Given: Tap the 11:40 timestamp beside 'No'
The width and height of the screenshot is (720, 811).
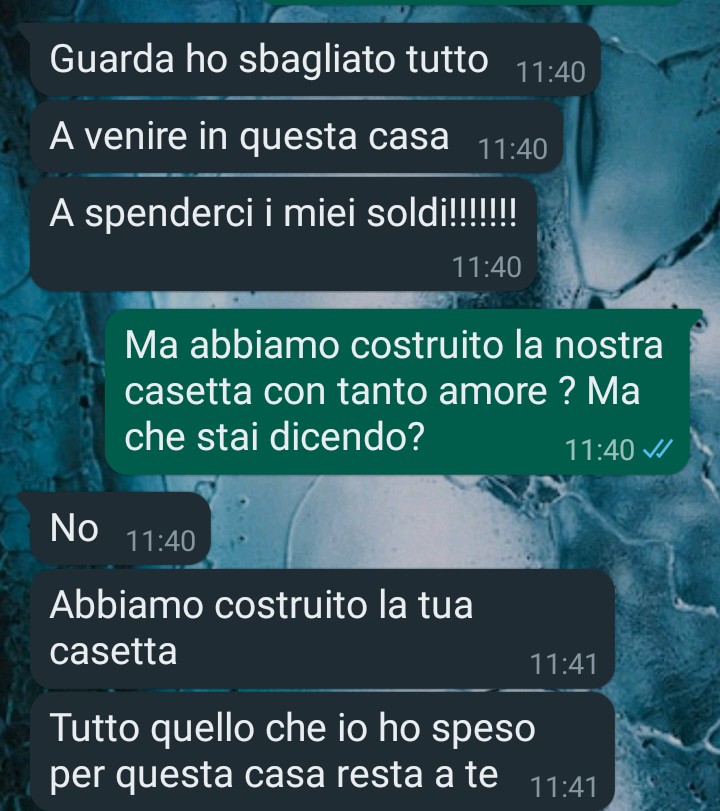Looking at the screenshot, I should 161,542.
